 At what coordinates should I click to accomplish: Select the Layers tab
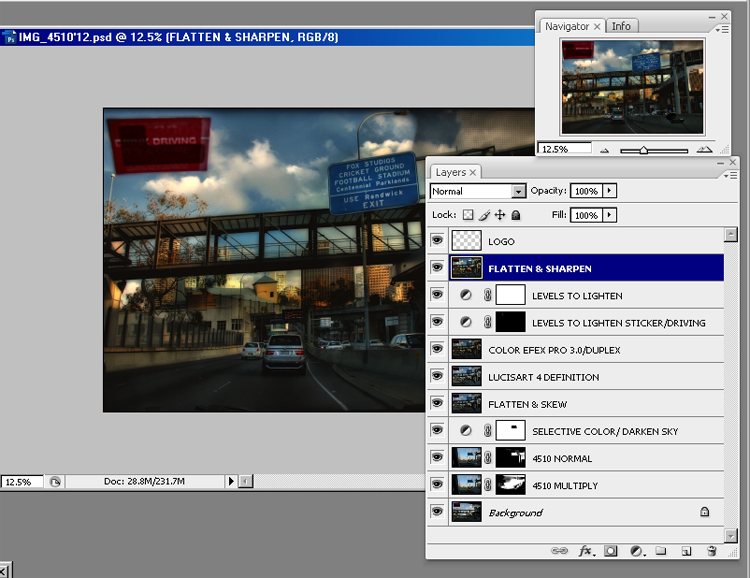click(451, 172)
